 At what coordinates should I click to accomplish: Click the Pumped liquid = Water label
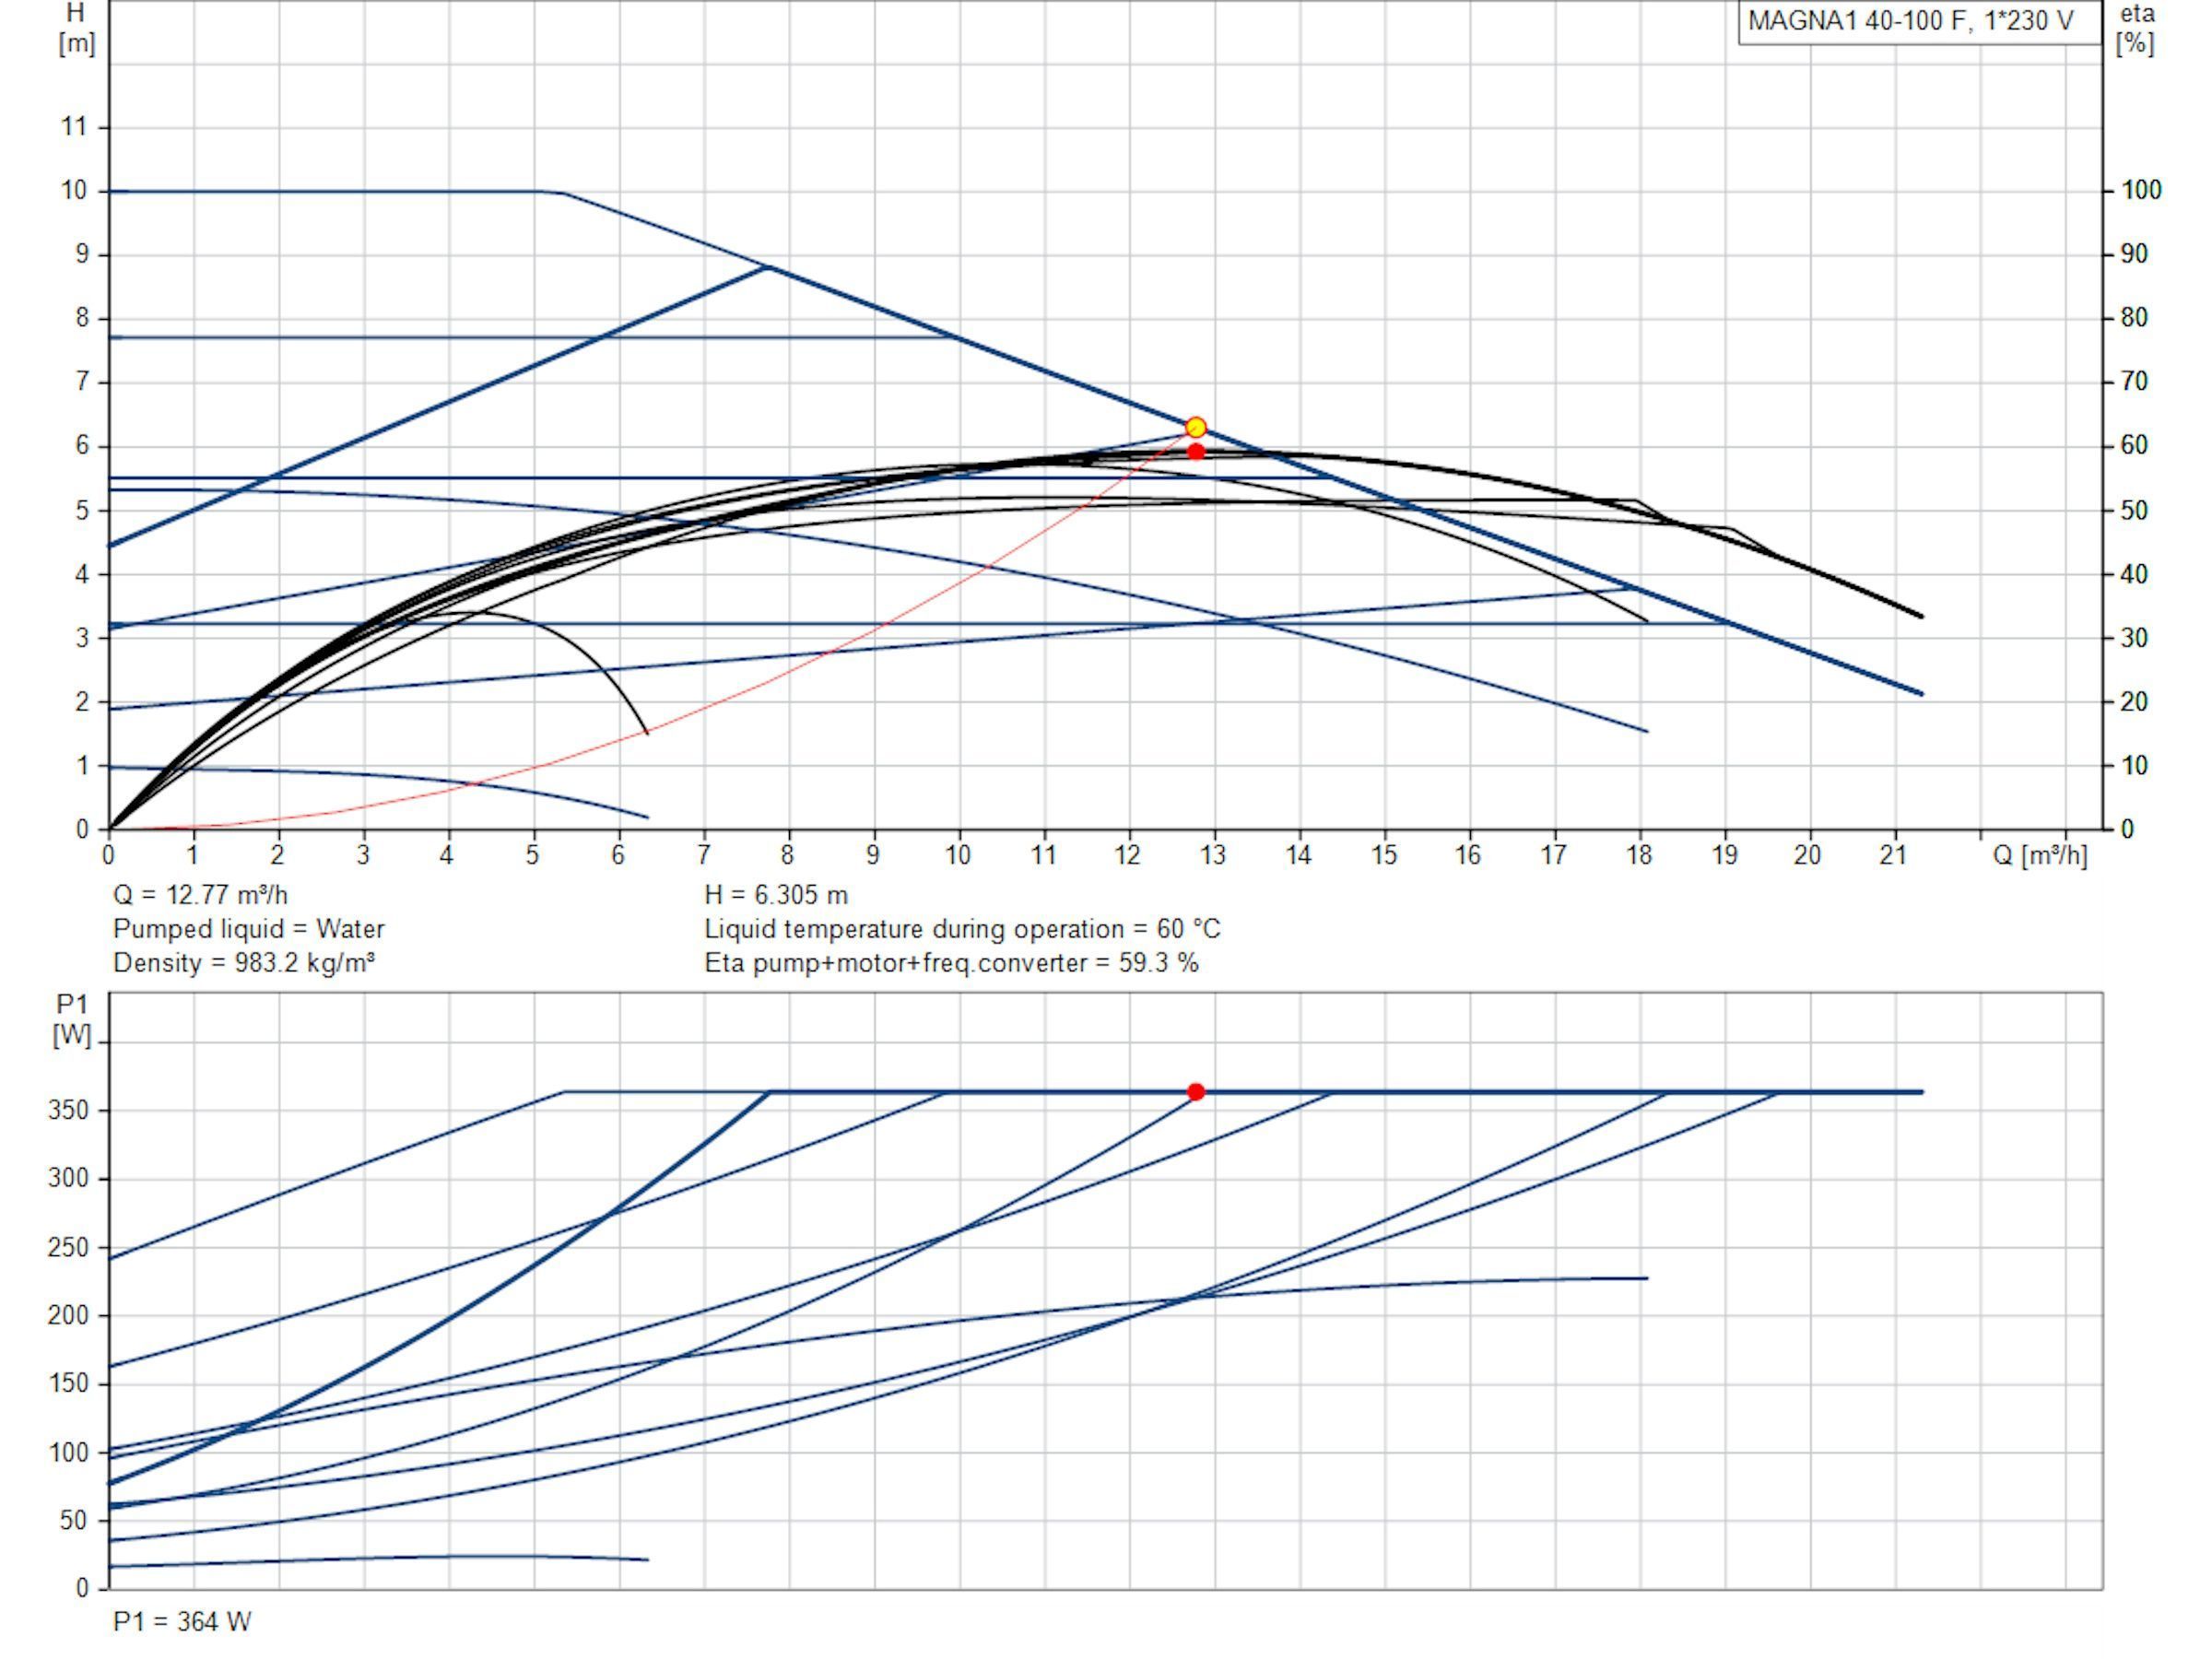[x=248, y=929]
